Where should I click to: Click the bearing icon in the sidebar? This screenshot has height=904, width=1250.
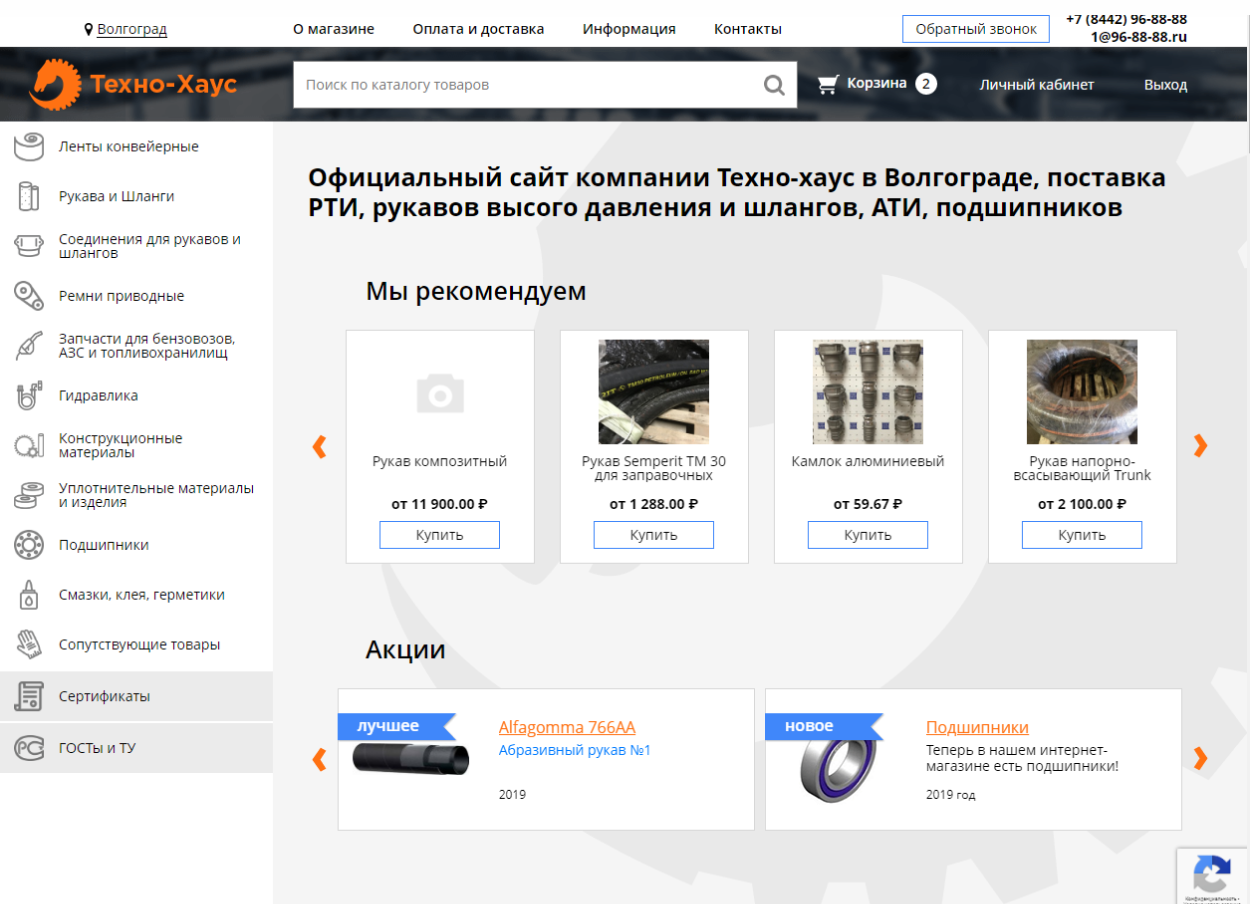[29, 545]
